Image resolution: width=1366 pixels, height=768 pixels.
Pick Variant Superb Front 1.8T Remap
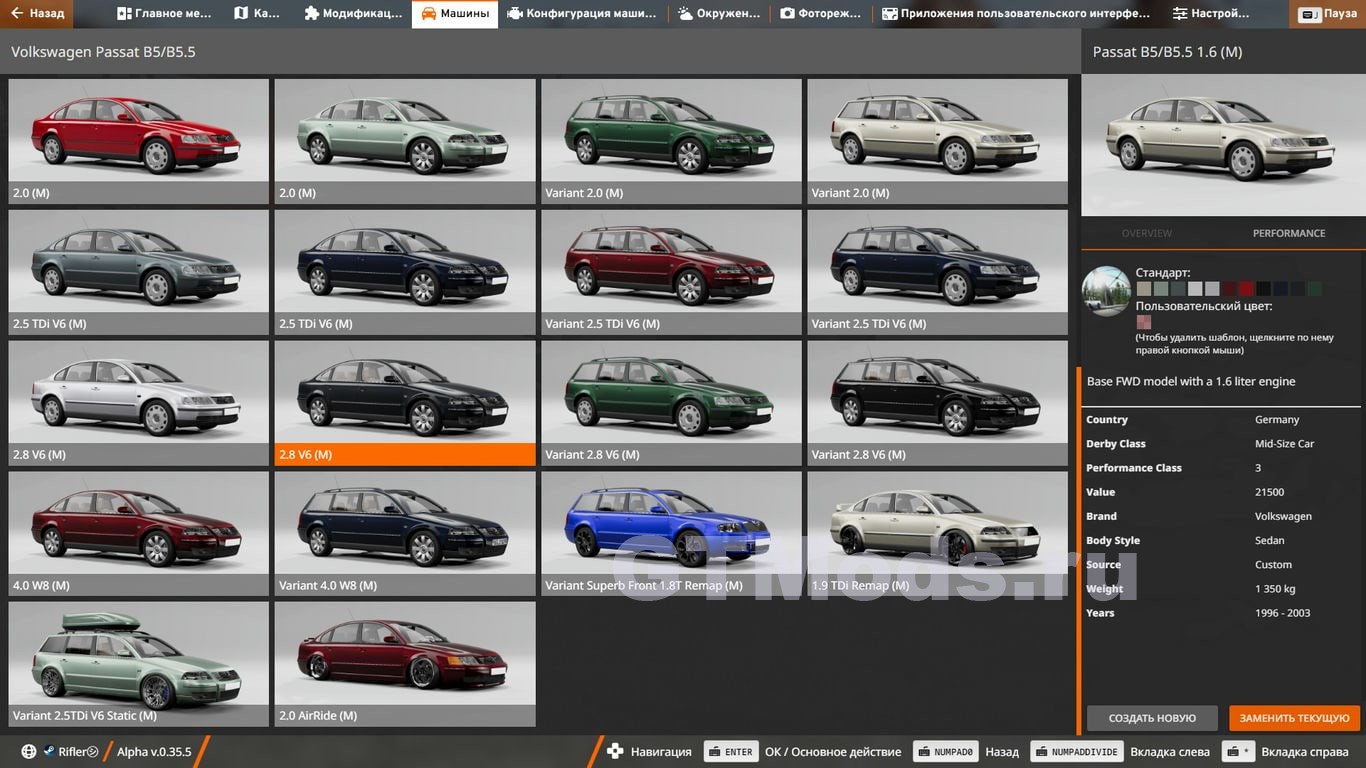point(671,534)
